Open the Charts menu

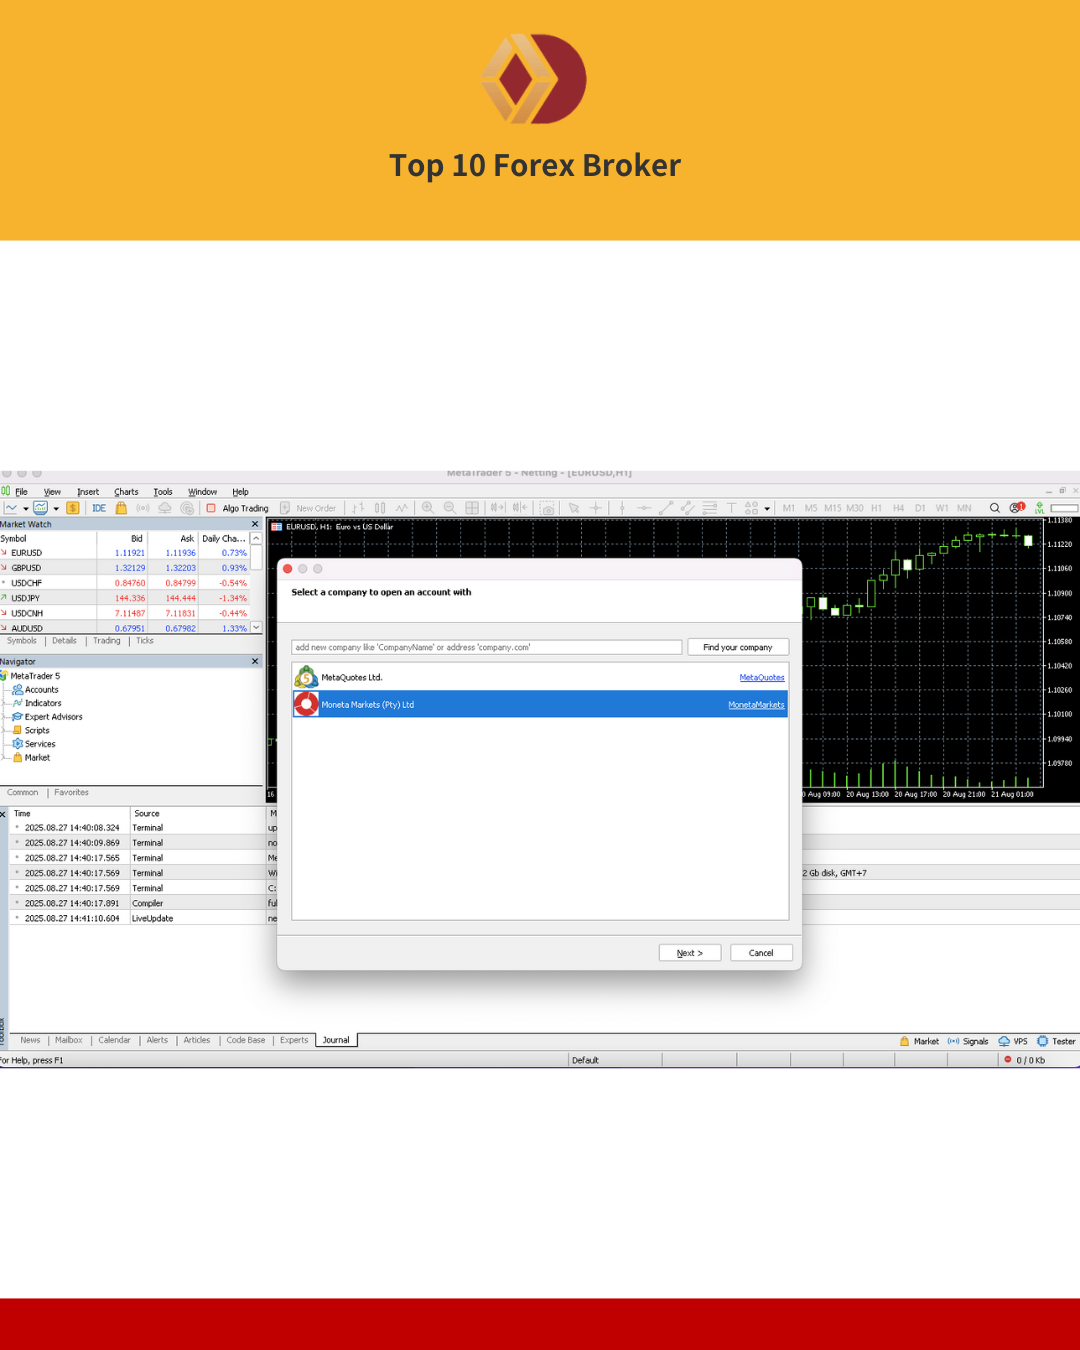pyautogui.click(x=126, y=492)
